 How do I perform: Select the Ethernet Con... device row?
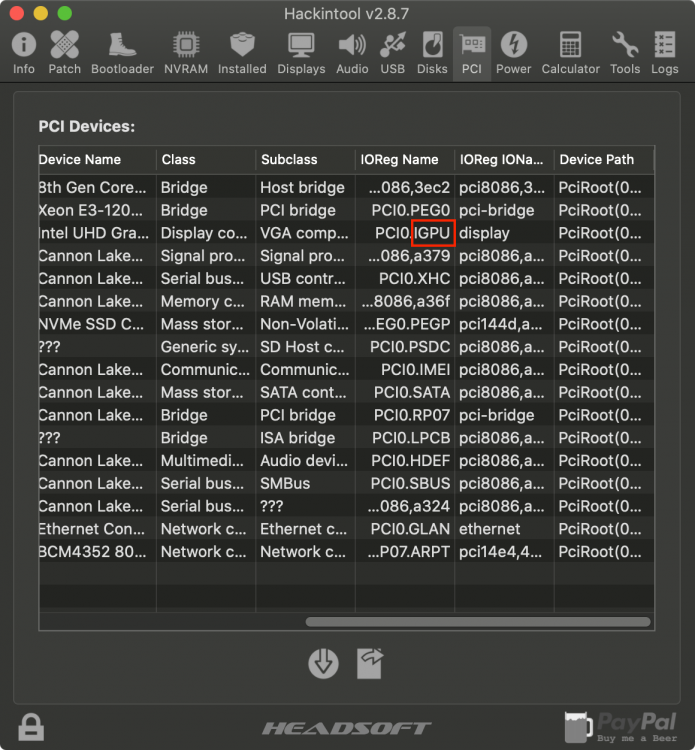click(x=346, y=529)
